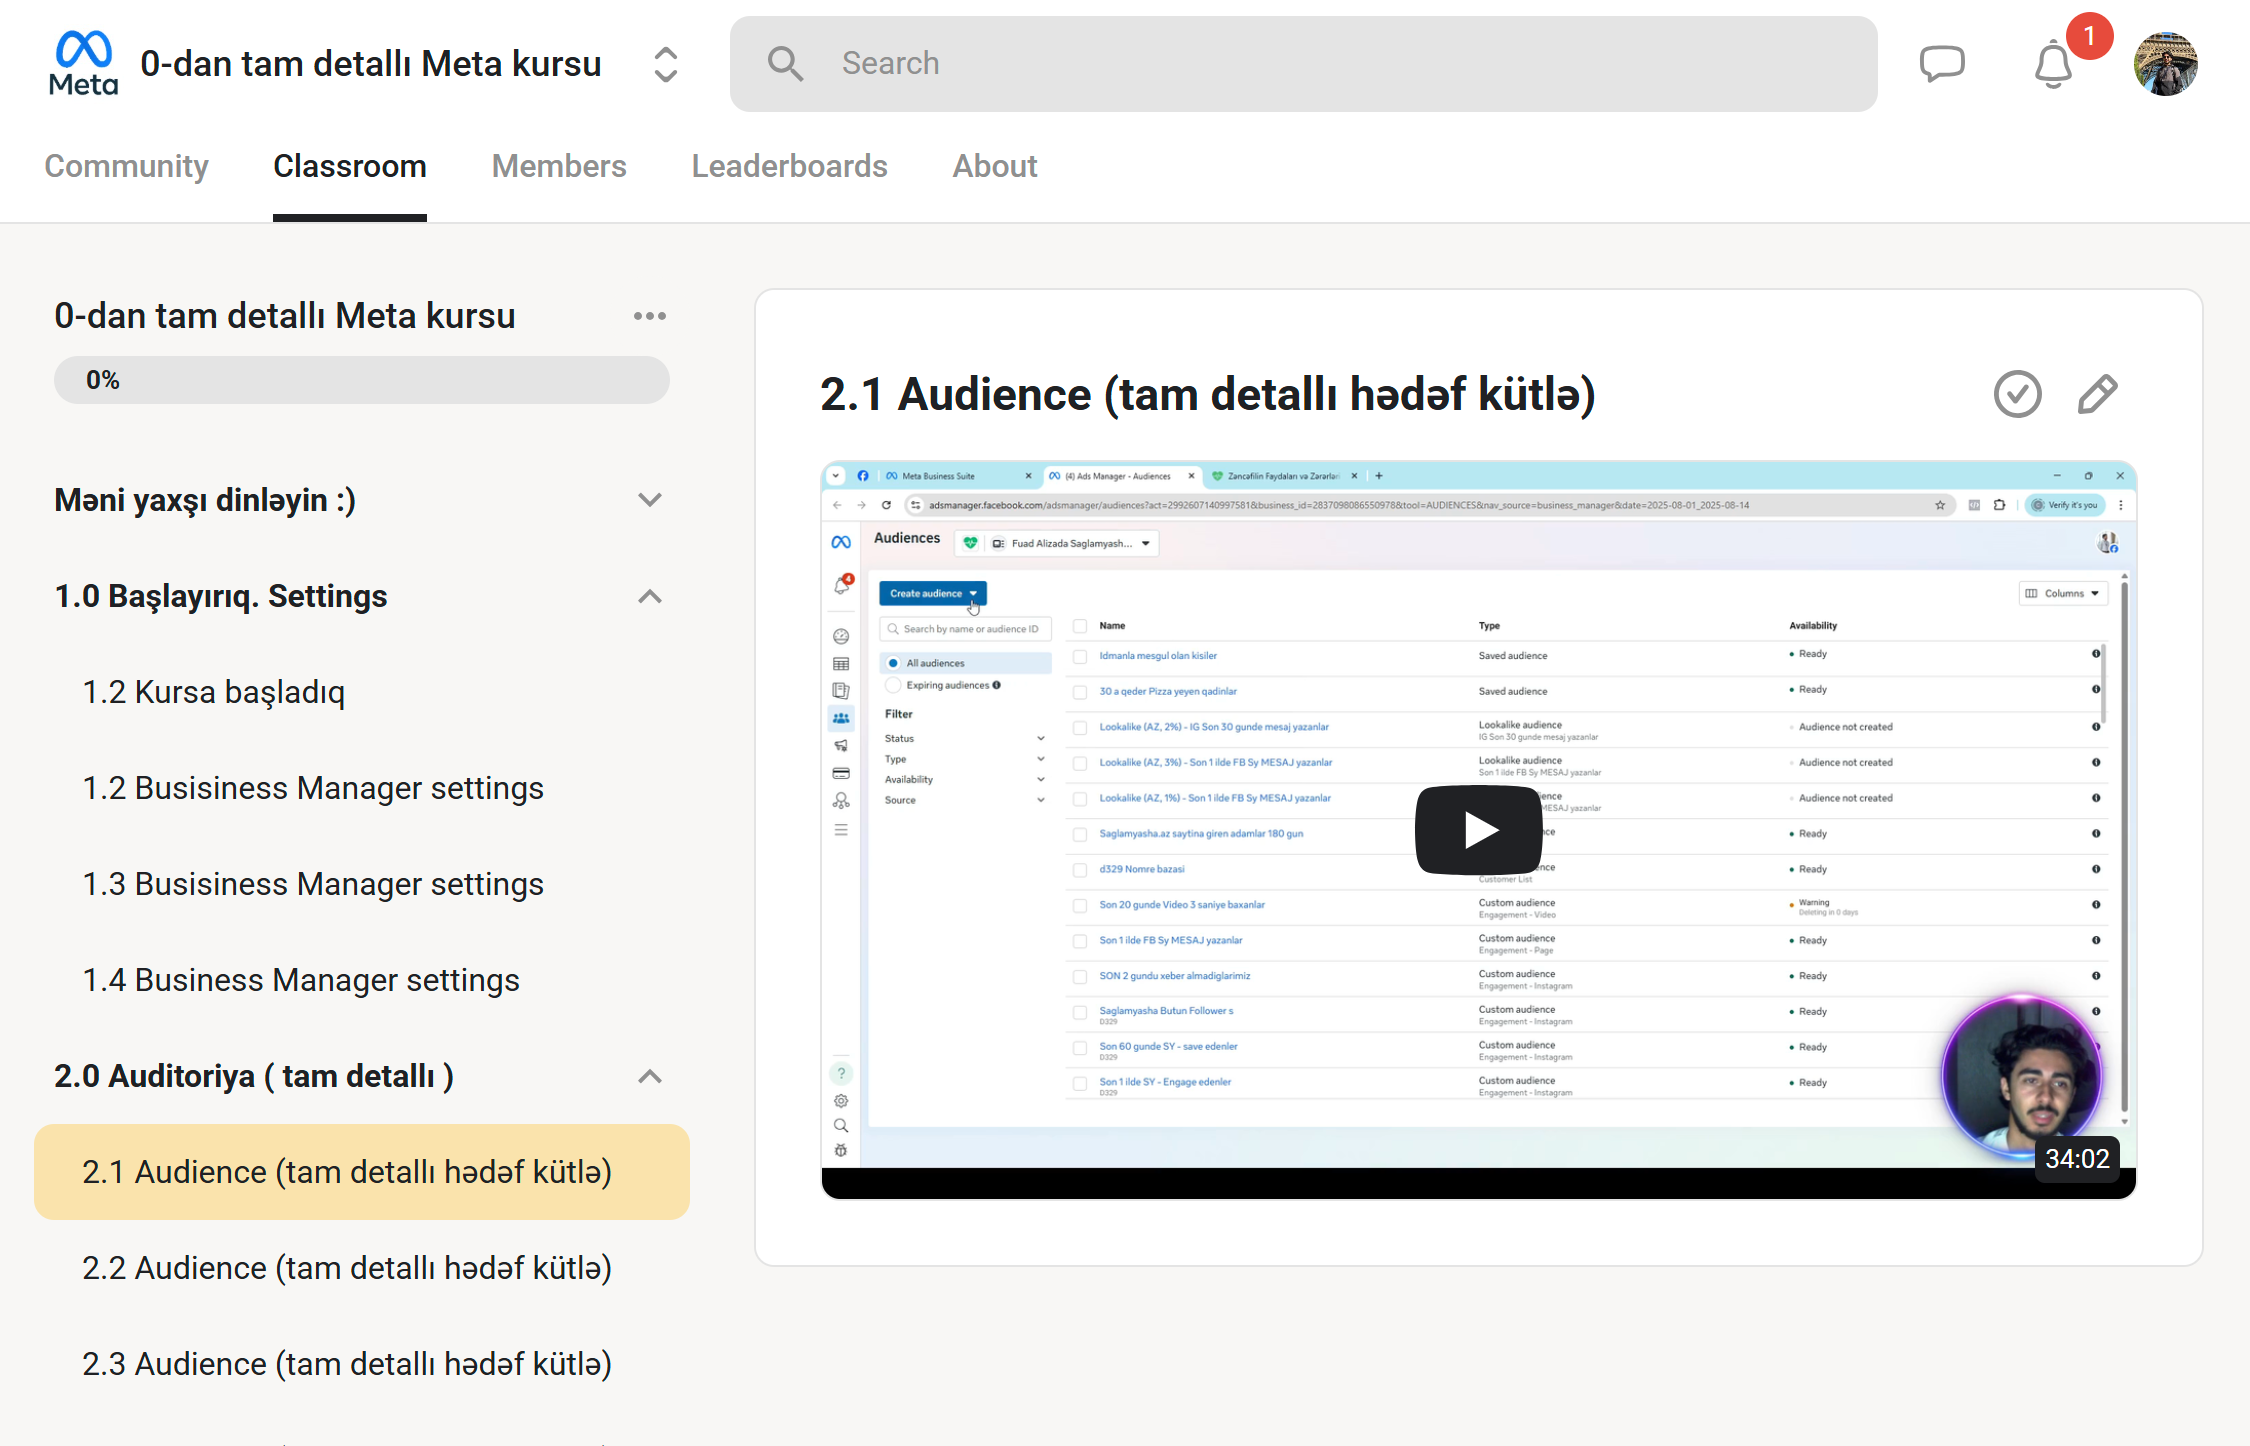Open lesson 2.2 Audience

[346, 1268]
